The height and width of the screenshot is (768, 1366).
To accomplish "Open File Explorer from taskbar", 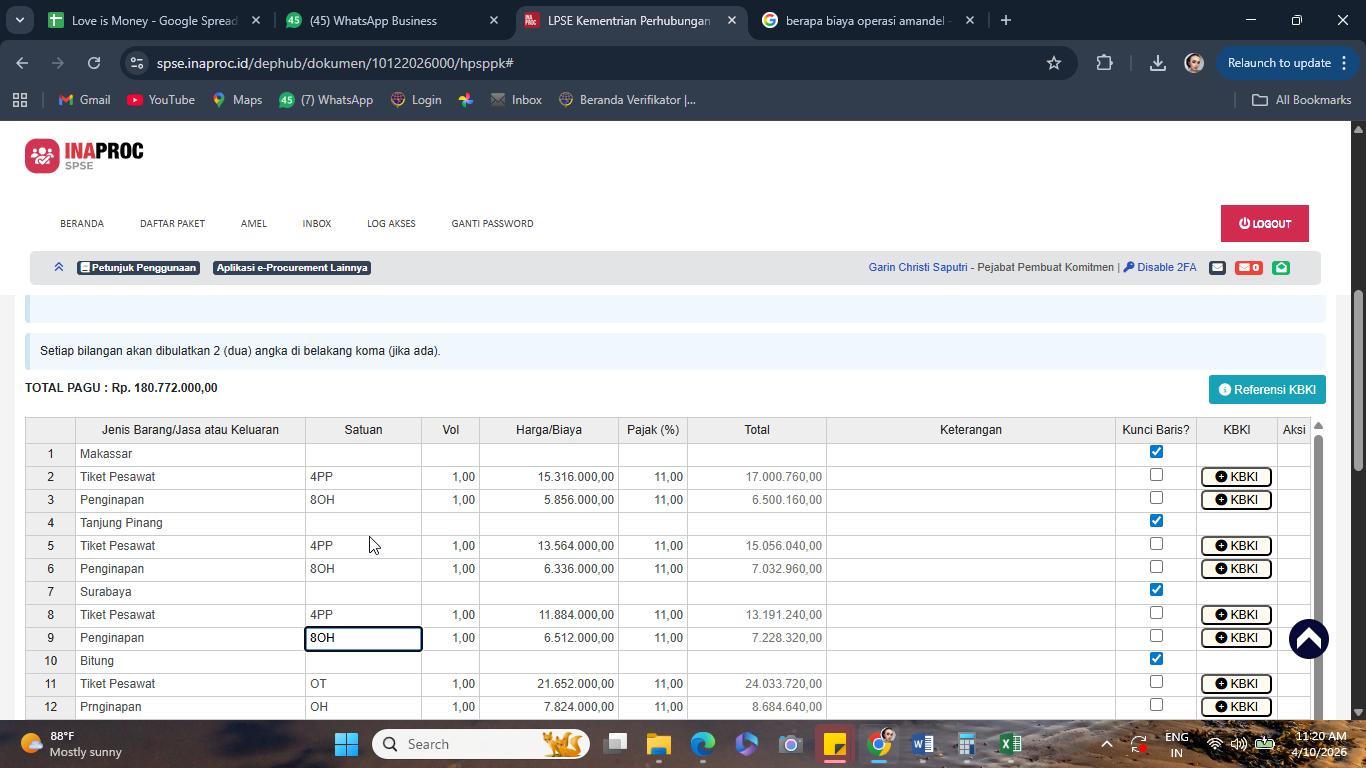I will pos(658,744).
